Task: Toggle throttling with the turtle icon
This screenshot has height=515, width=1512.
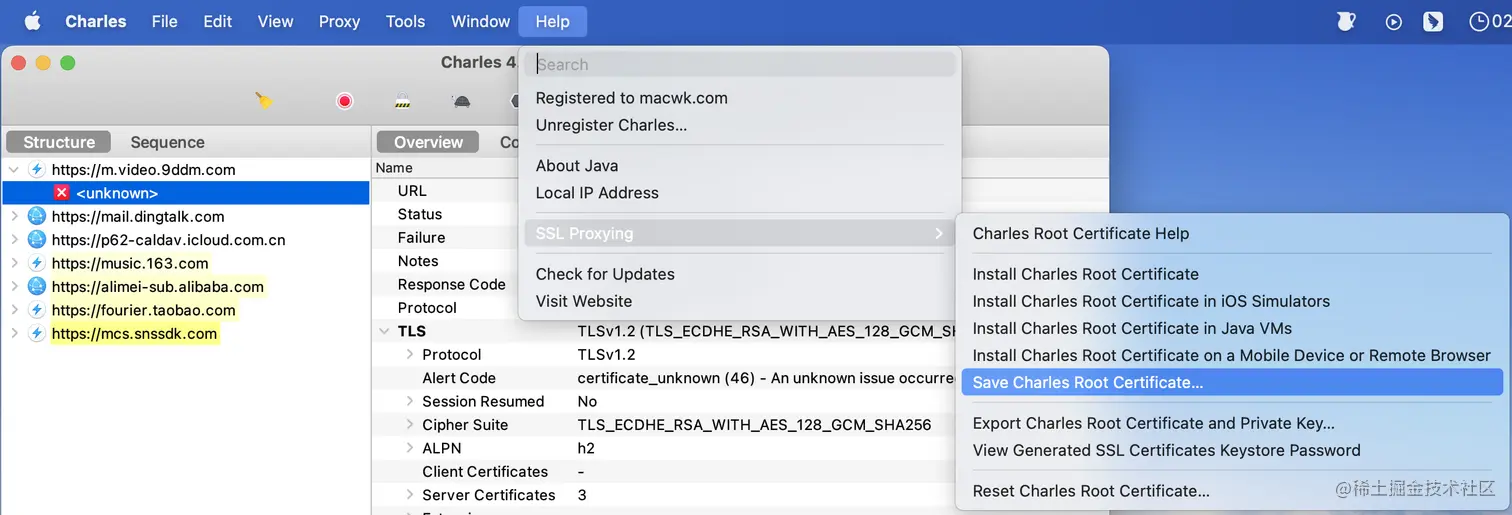Action: [x=461, y=101]
